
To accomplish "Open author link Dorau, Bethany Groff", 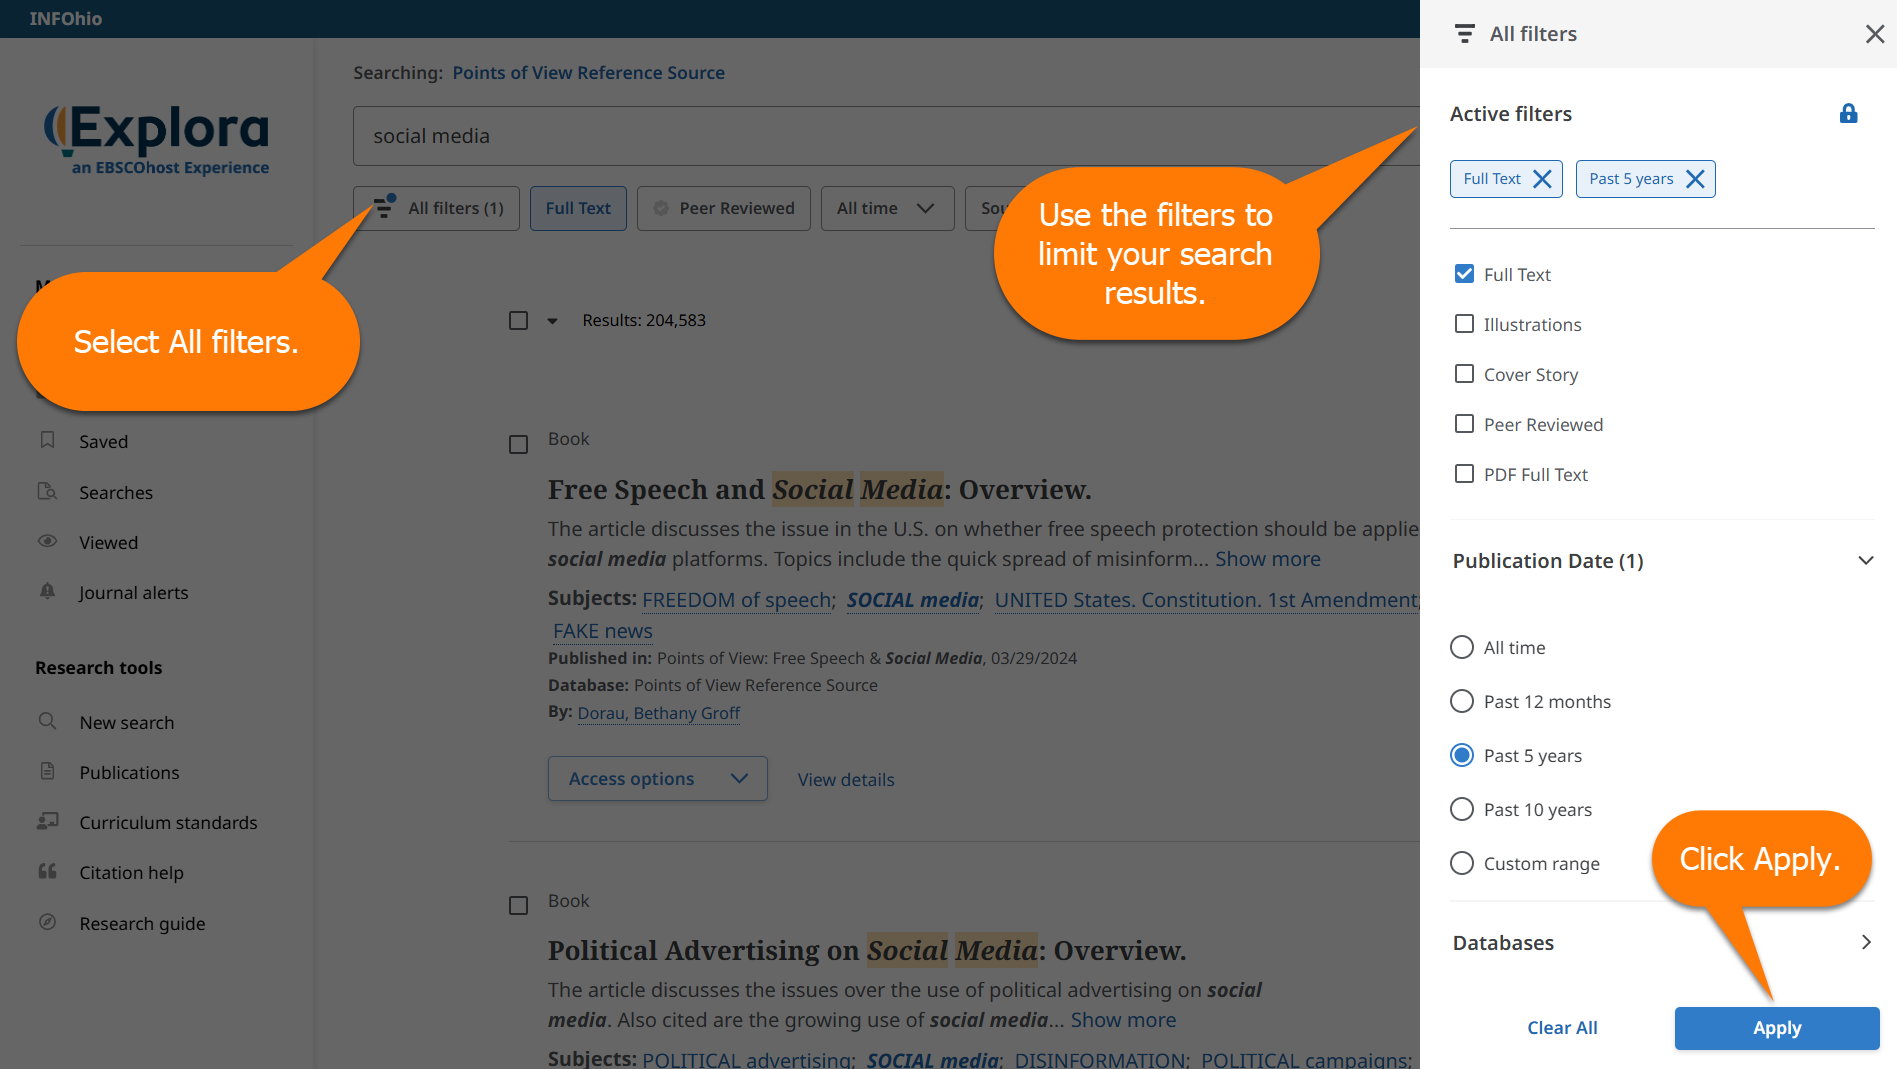I will tap(658, 713).
